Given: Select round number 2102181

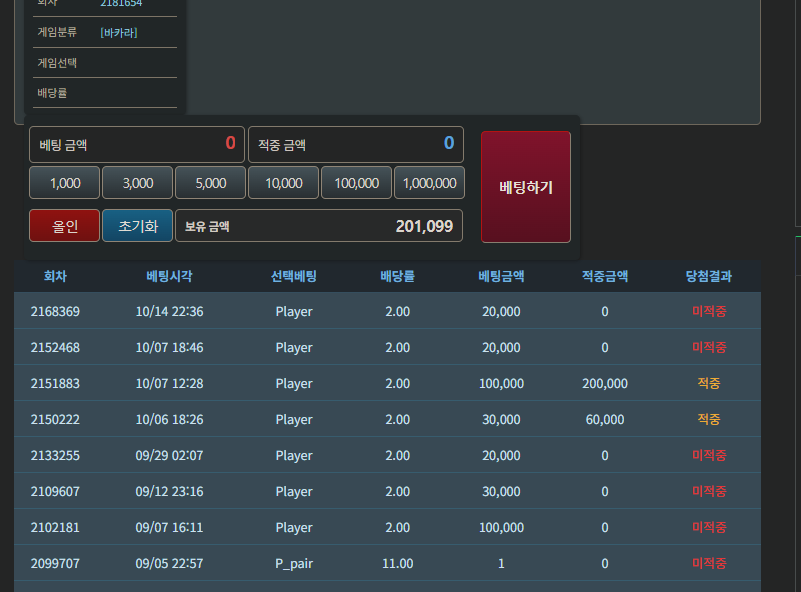Looking at the screenshot, I should (x=55, y=528).
